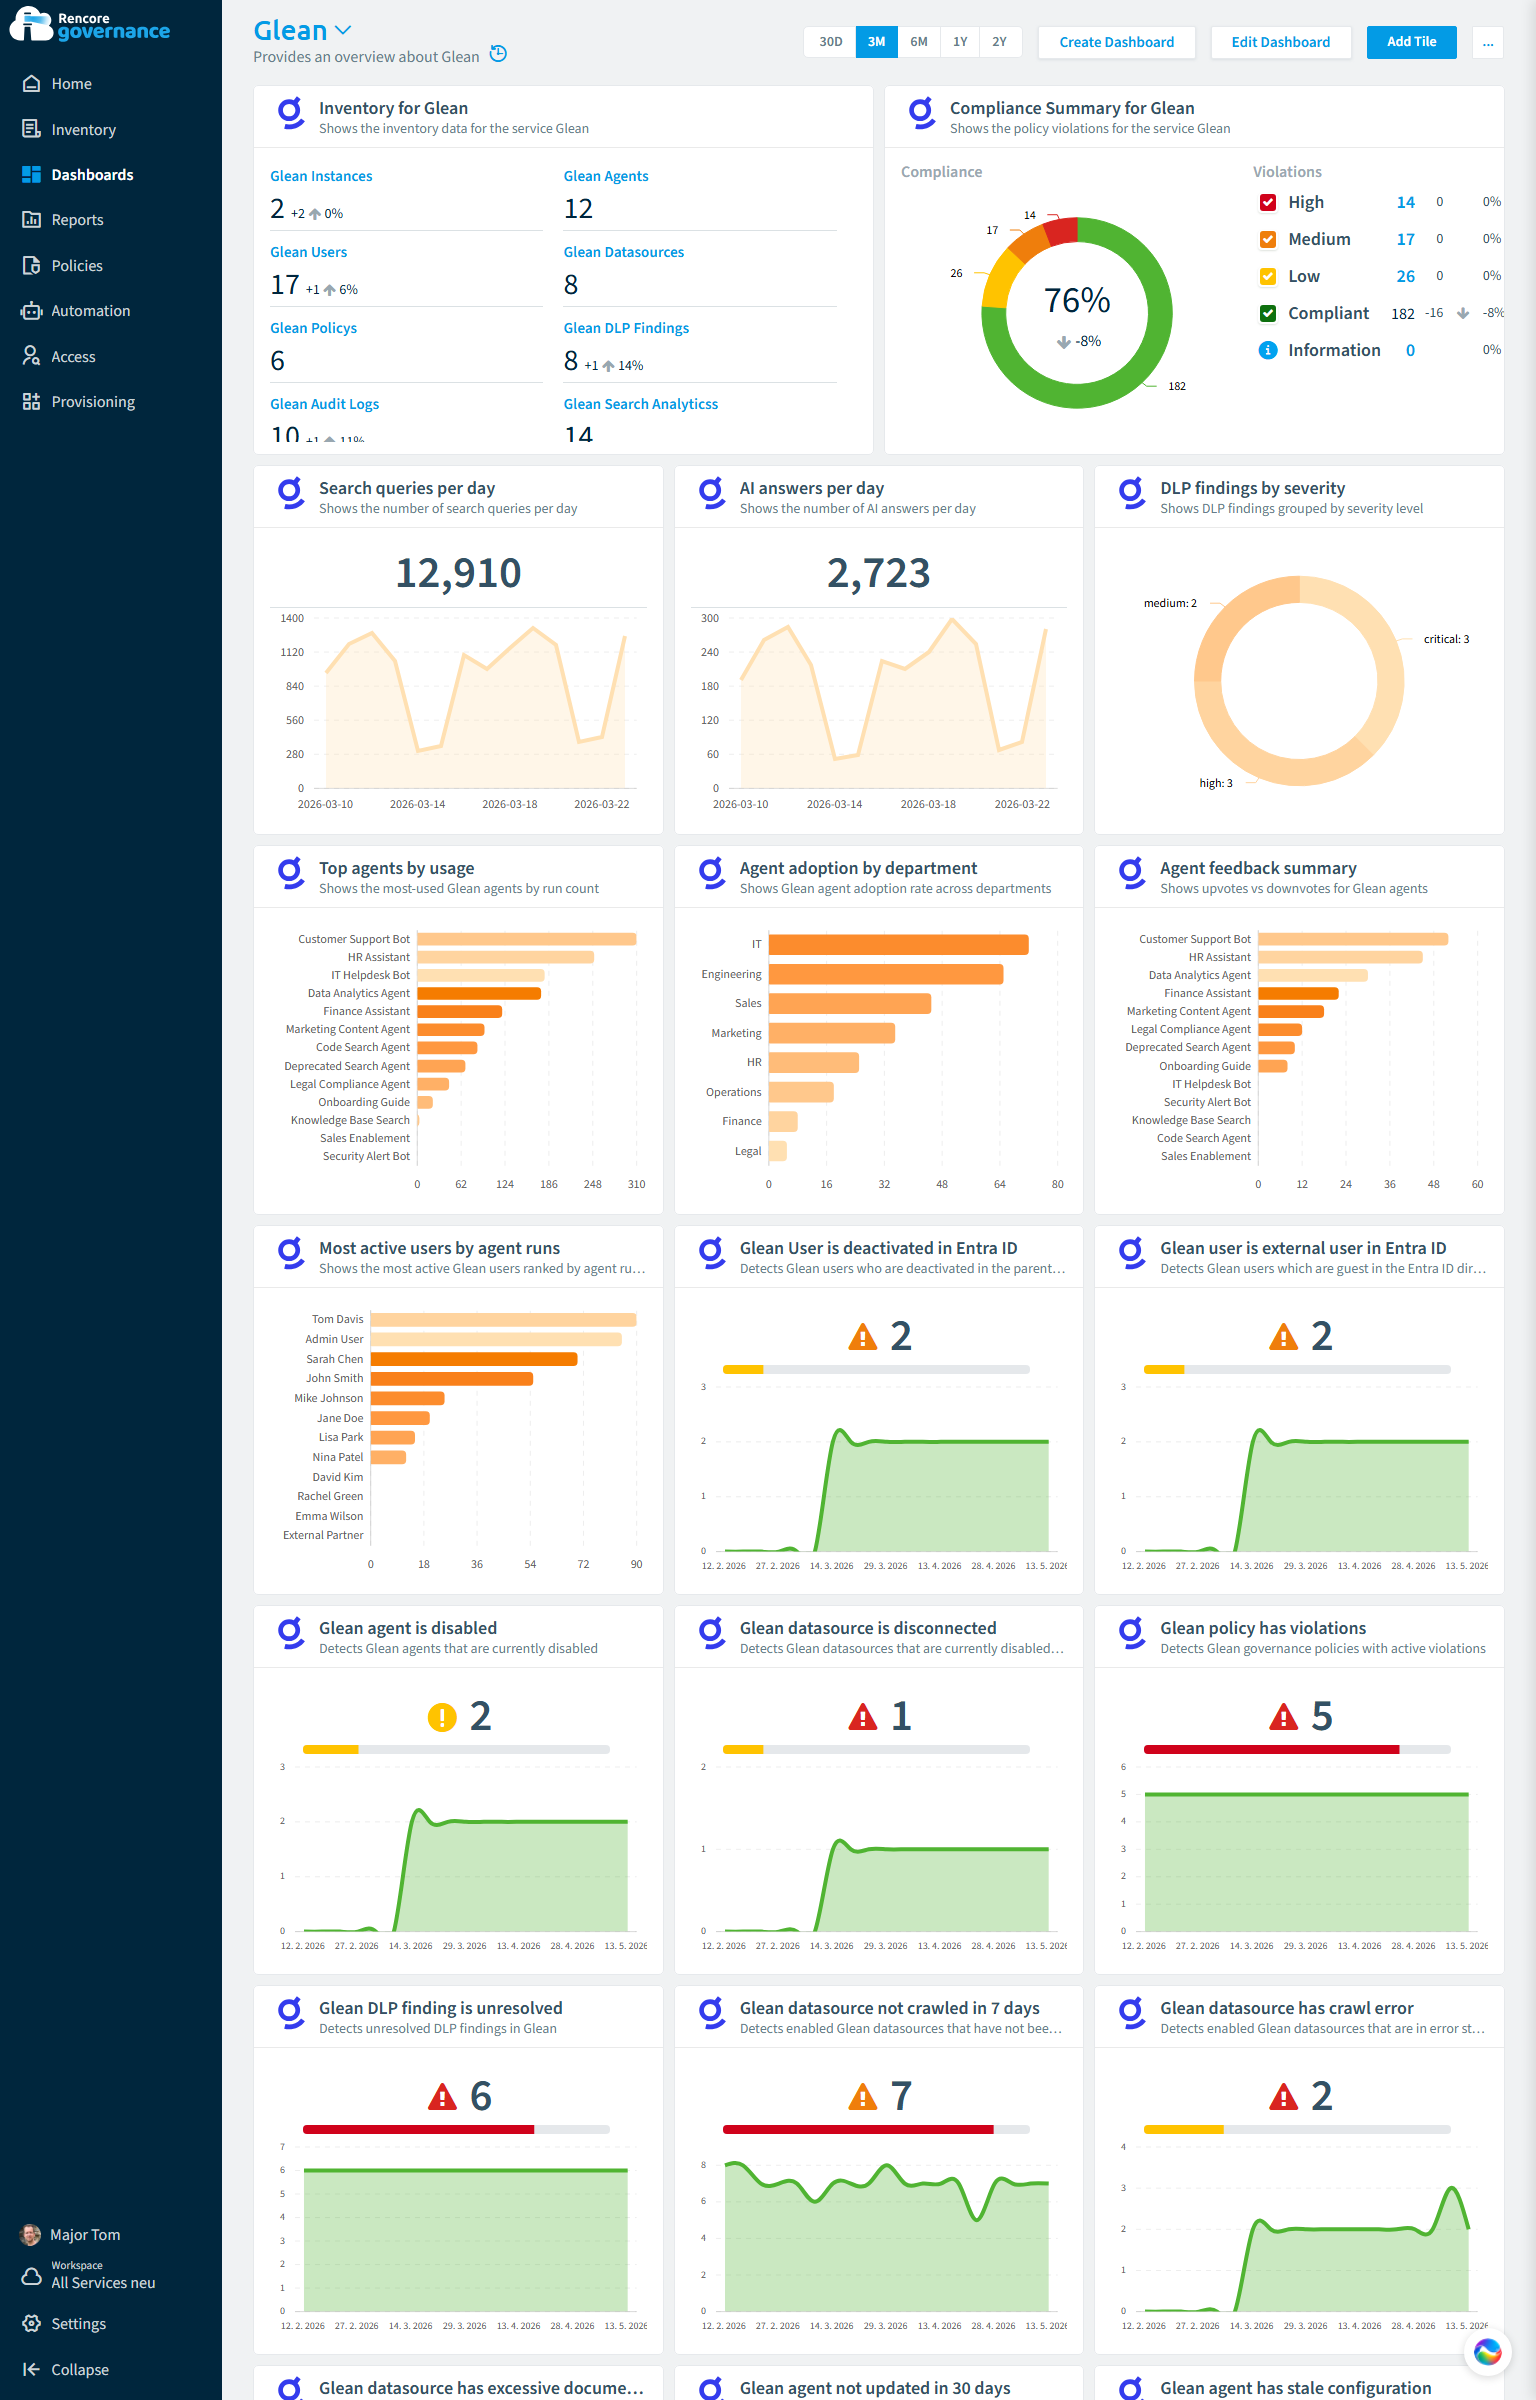Viewport: 1536px width, 2400px height.
Task: Open the Glean DLP Findings link
Action: pos(626,328)
